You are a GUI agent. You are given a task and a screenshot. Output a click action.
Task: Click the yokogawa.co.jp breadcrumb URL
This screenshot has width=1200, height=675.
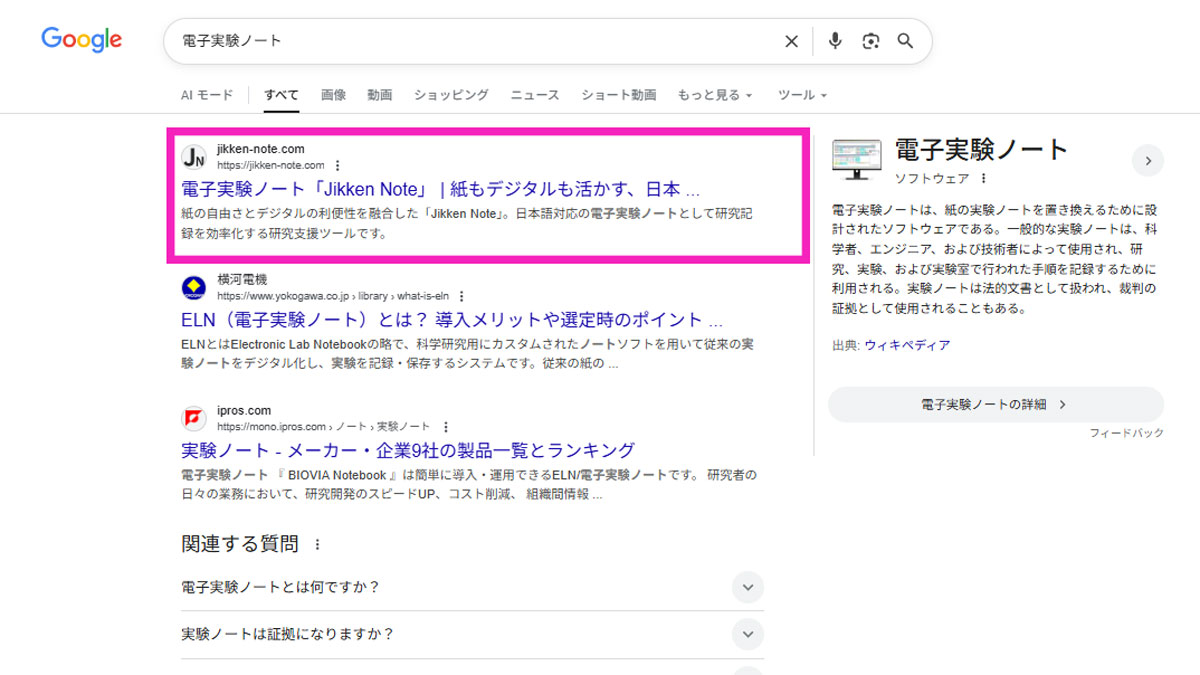[x=333, y=296]
